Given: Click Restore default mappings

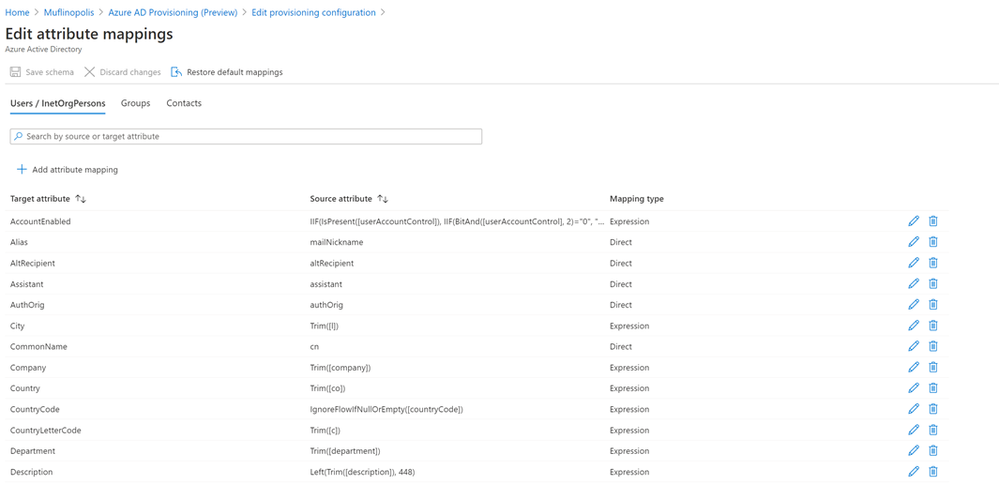Looking at the screenshot, I should pos(227,72).
